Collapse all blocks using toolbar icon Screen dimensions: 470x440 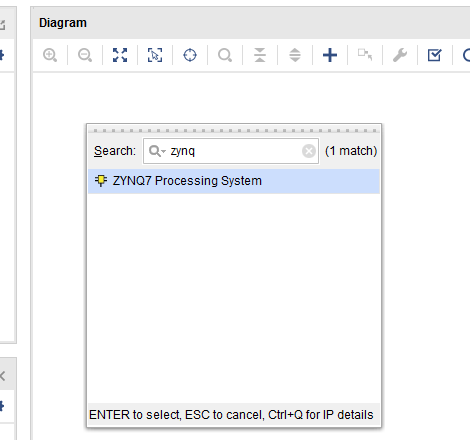[260, 55]
